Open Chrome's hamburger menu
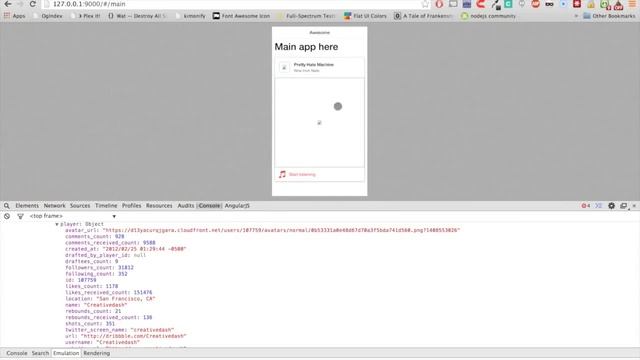The image size is (640, 360). click(631, 4)
